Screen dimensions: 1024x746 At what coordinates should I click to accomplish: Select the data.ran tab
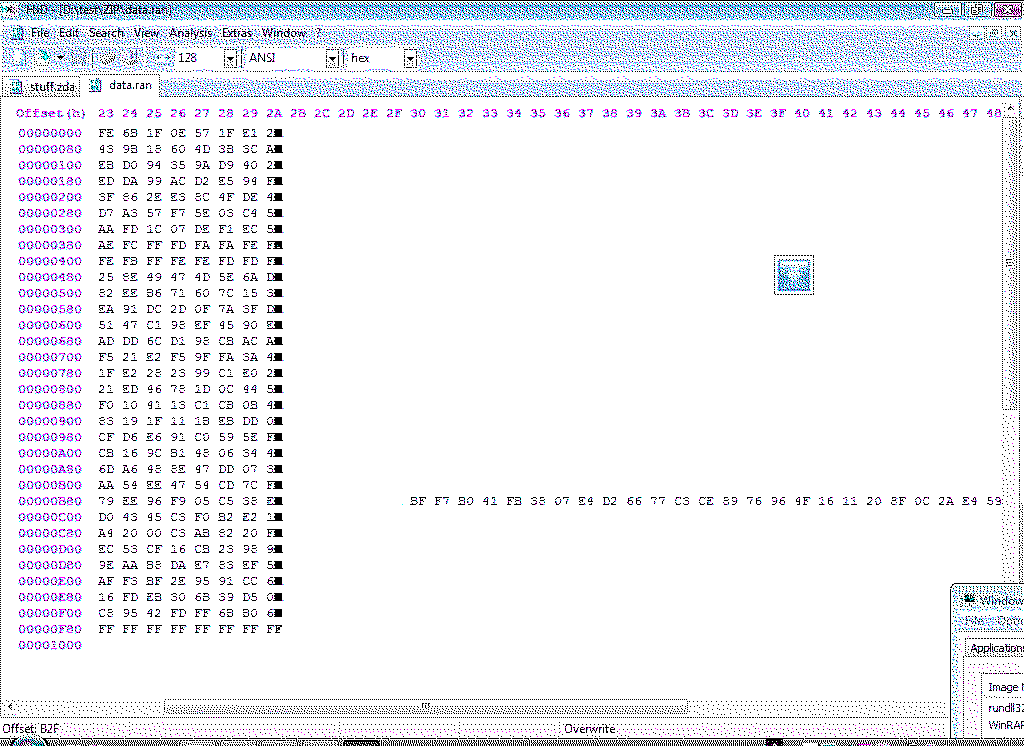coord(121,85)
